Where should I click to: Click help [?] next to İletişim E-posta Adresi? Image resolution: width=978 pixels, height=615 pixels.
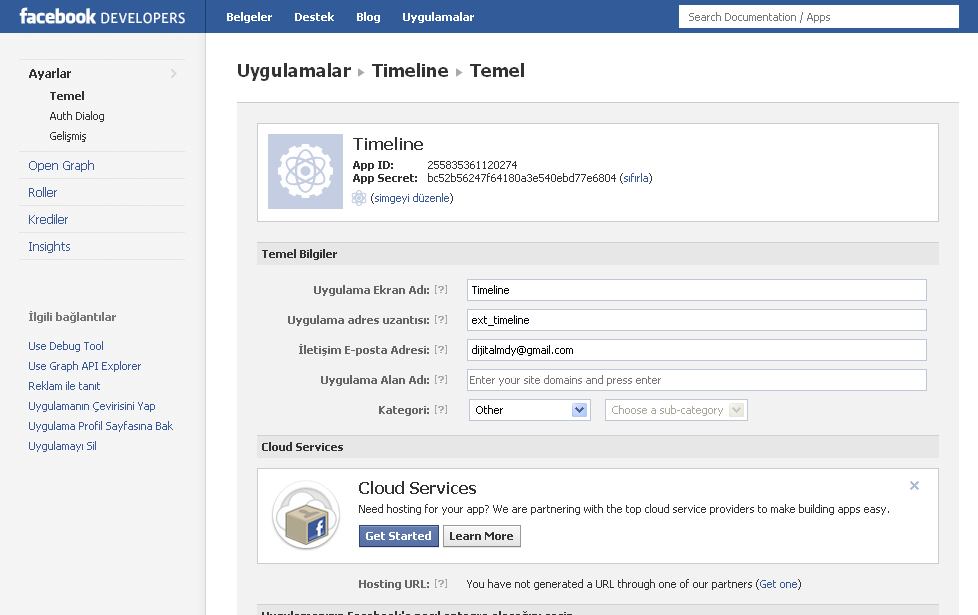point(441,349)
